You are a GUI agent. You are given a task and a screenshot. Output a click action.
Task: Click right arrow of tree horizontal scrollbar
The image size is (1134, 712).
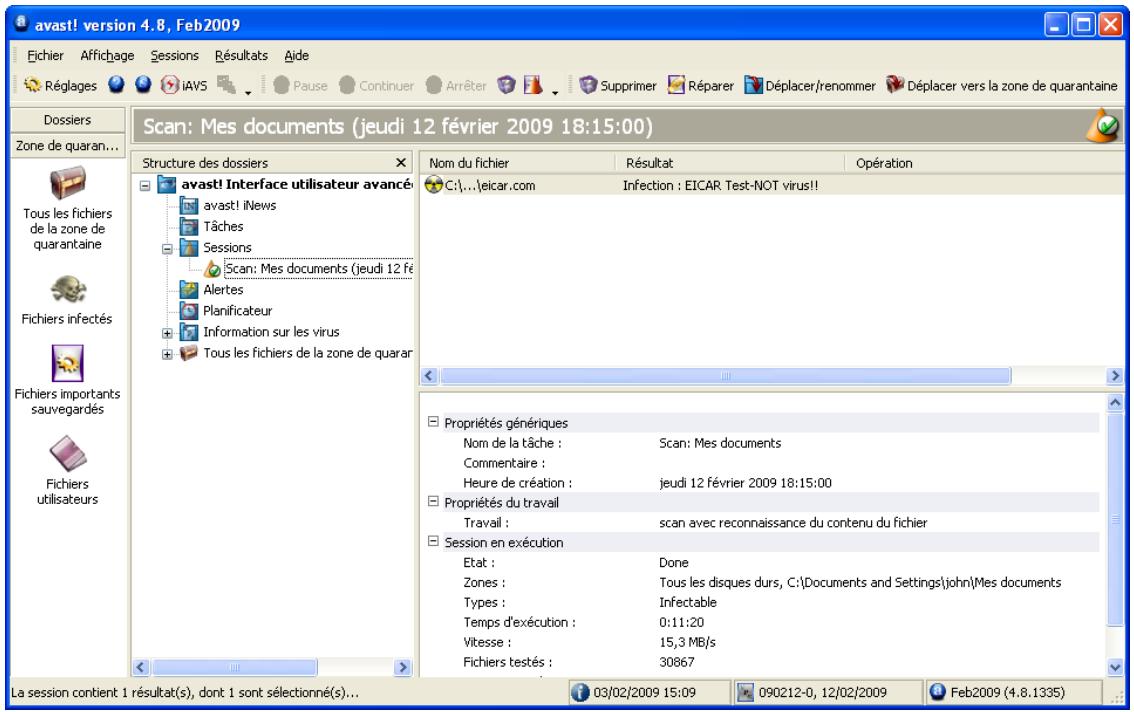403,667
